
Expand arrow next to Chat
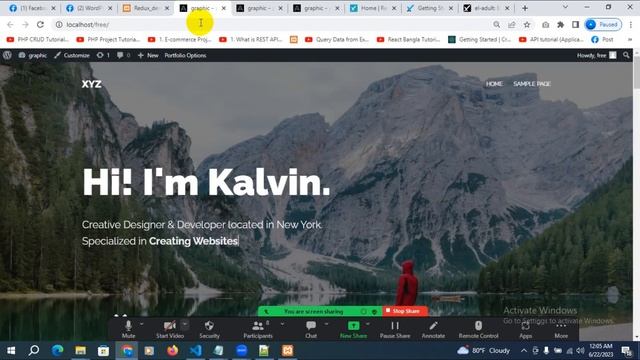(326, 324)
